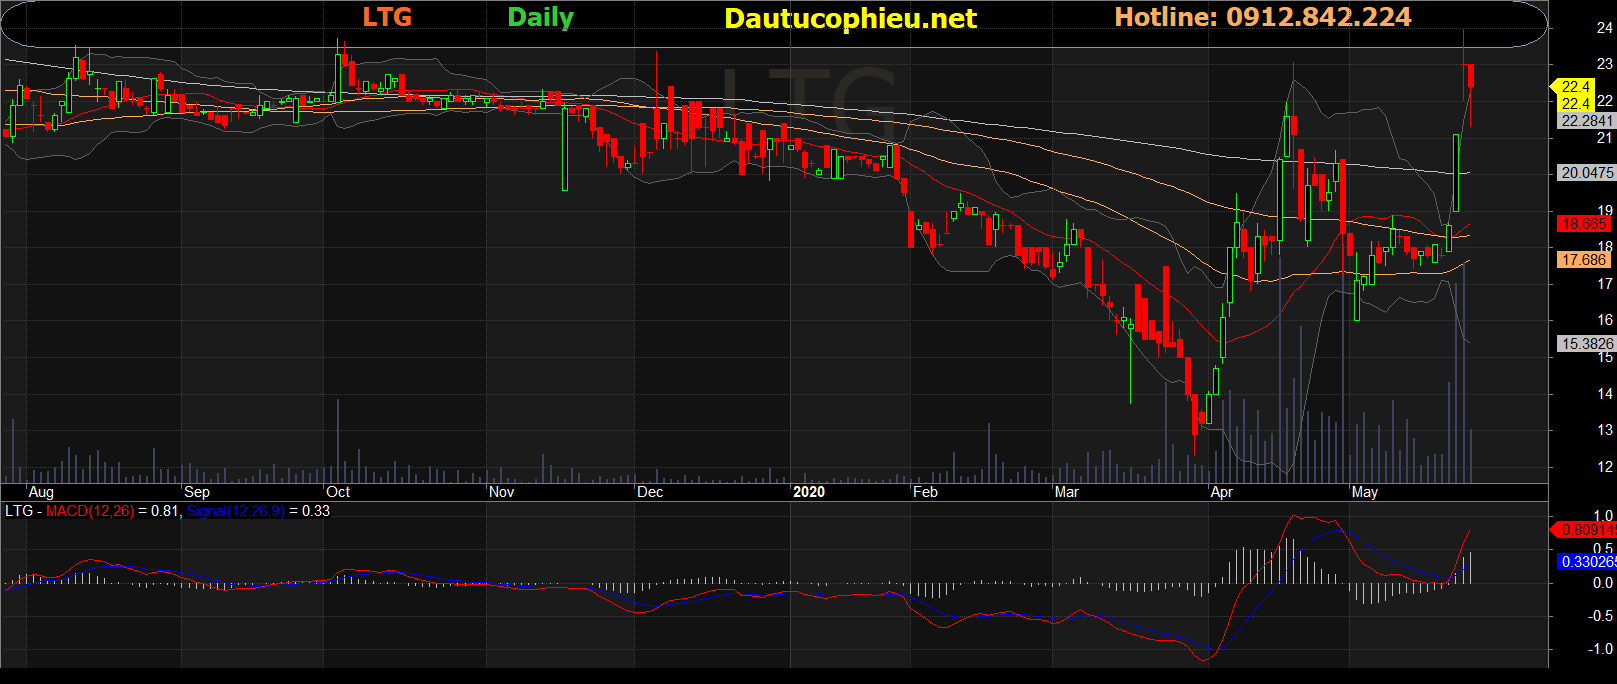Click the -1.0 tick on the MACD axis

[1601, 649]
